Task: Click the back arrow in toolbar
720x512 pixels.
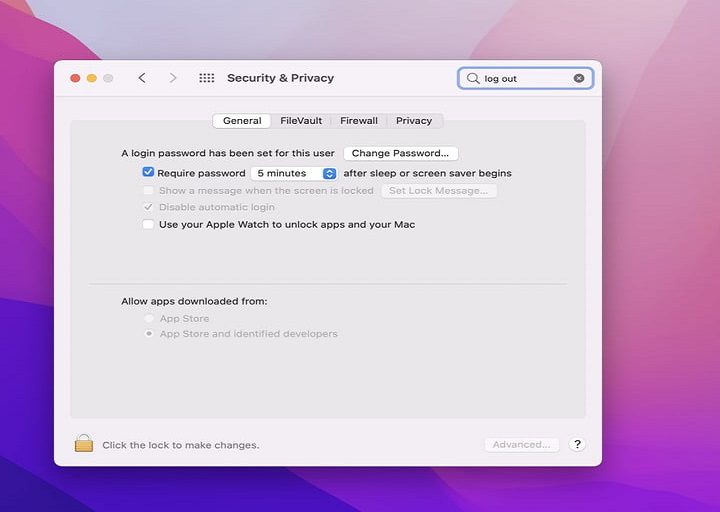Action: [142, 78]
